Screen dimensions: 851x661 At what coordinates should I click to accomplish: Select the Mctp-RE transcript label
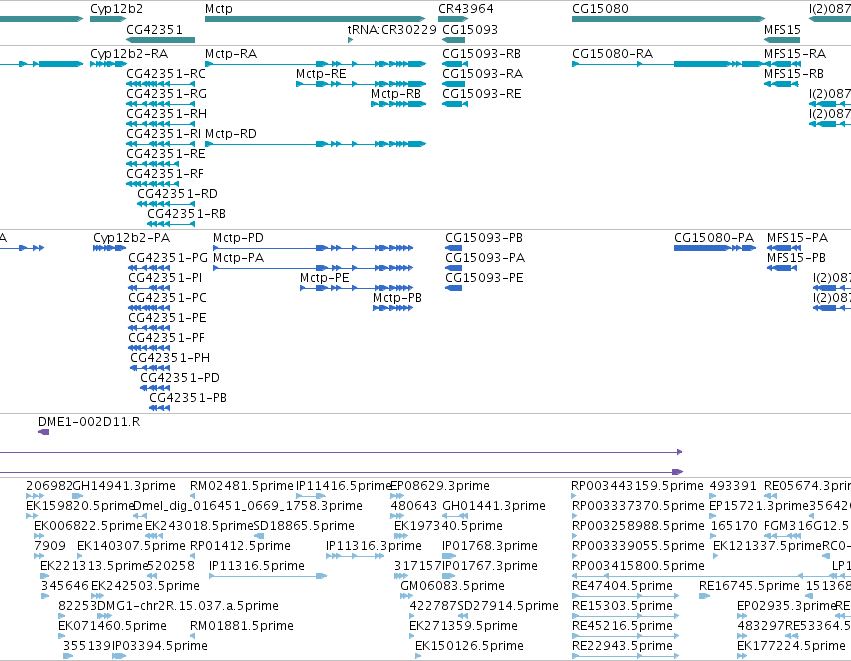pyautogui.click(x=321, y=74)
